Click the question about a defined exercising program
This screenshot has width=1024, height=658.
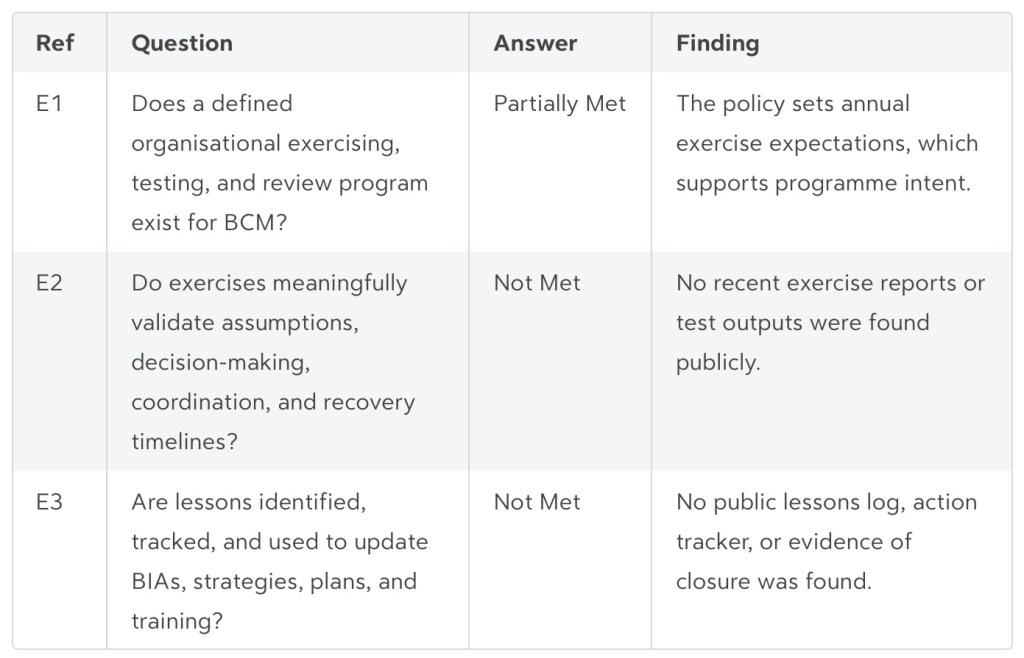[279, 163]
